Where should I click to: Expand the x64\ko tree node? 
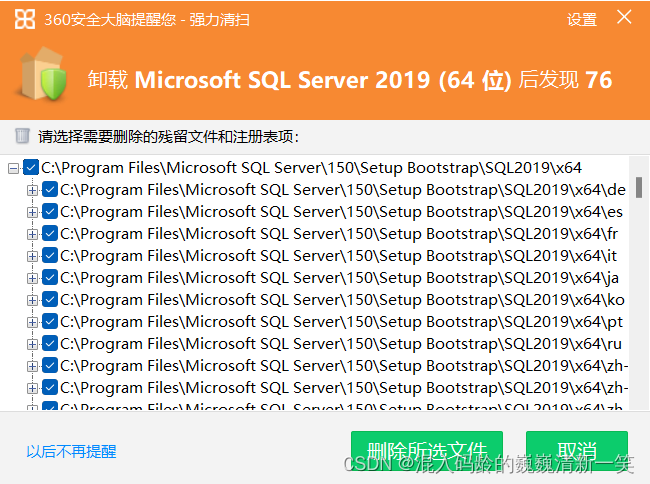tap(32, 300)
